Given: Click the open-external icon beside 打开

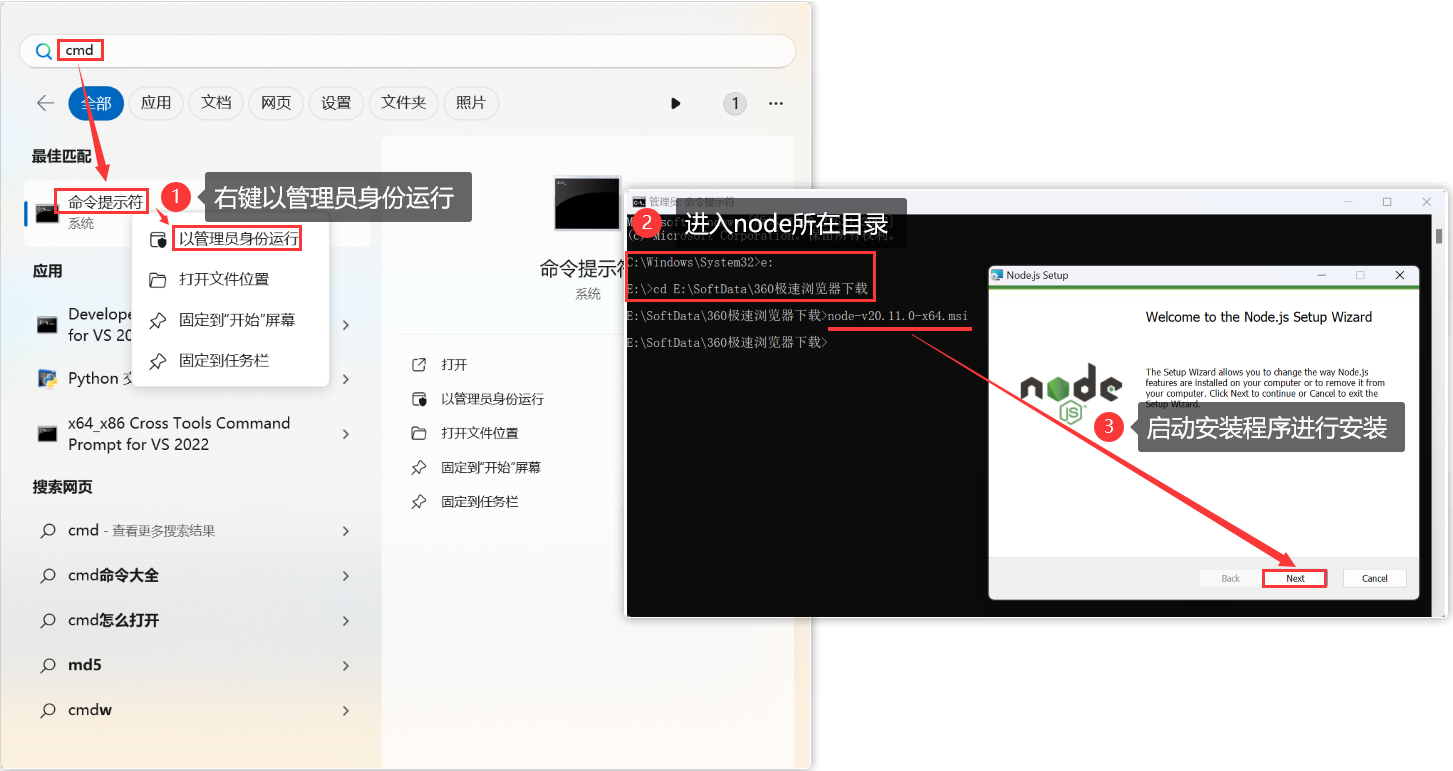Looking at the screenshot, I should (420, 365).
